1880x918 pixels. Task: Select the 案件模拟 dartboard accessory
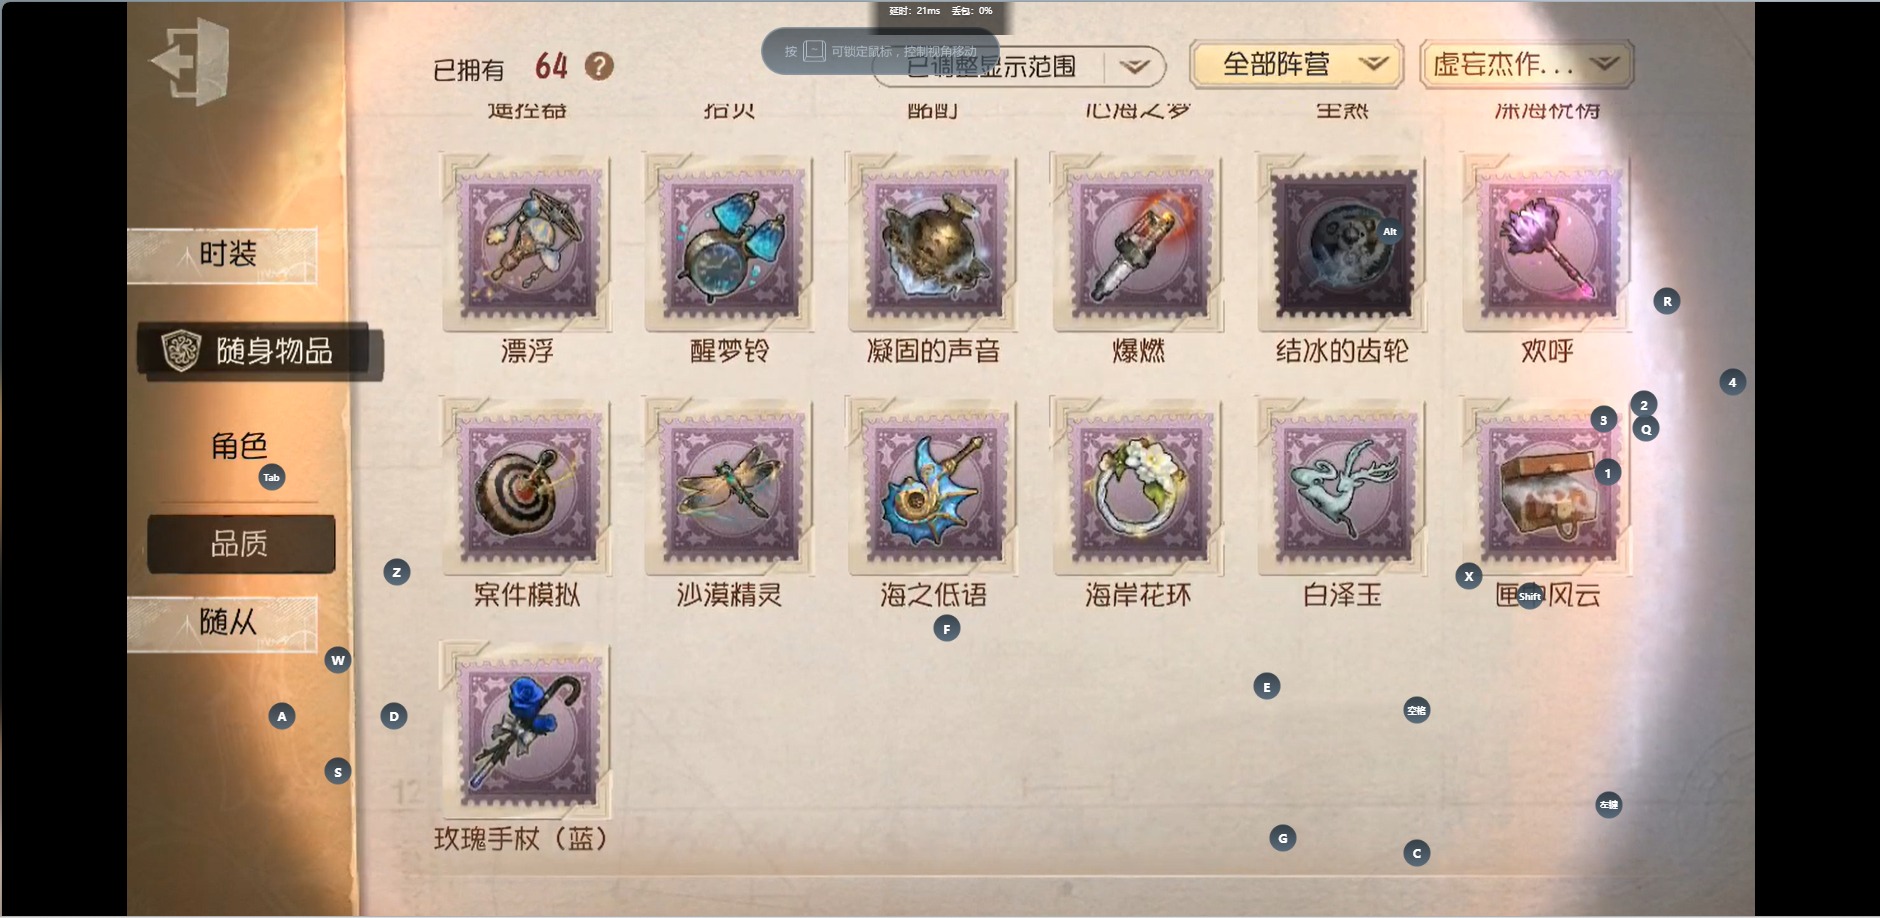(527, 488)
